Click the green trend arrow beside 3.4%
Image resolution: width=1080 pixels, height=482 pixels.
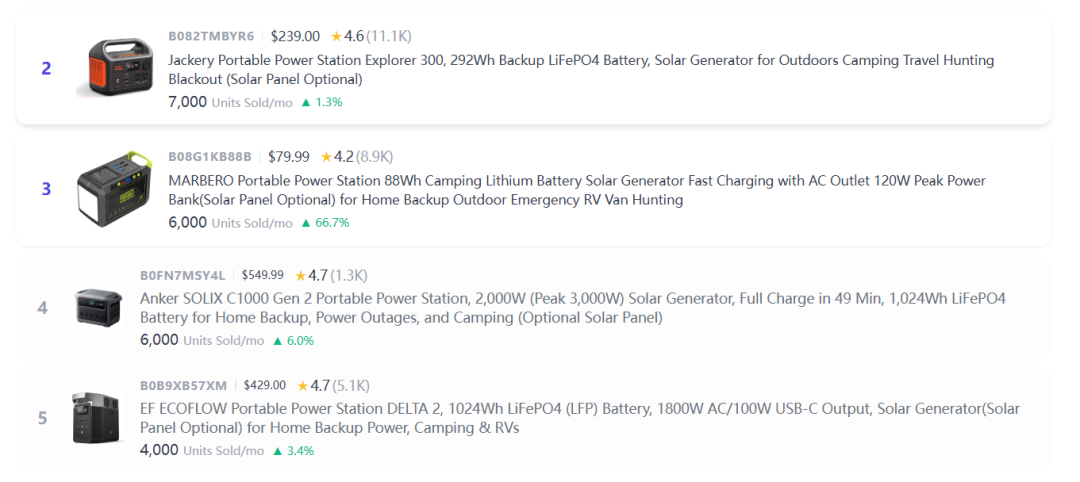coord(278,451)
